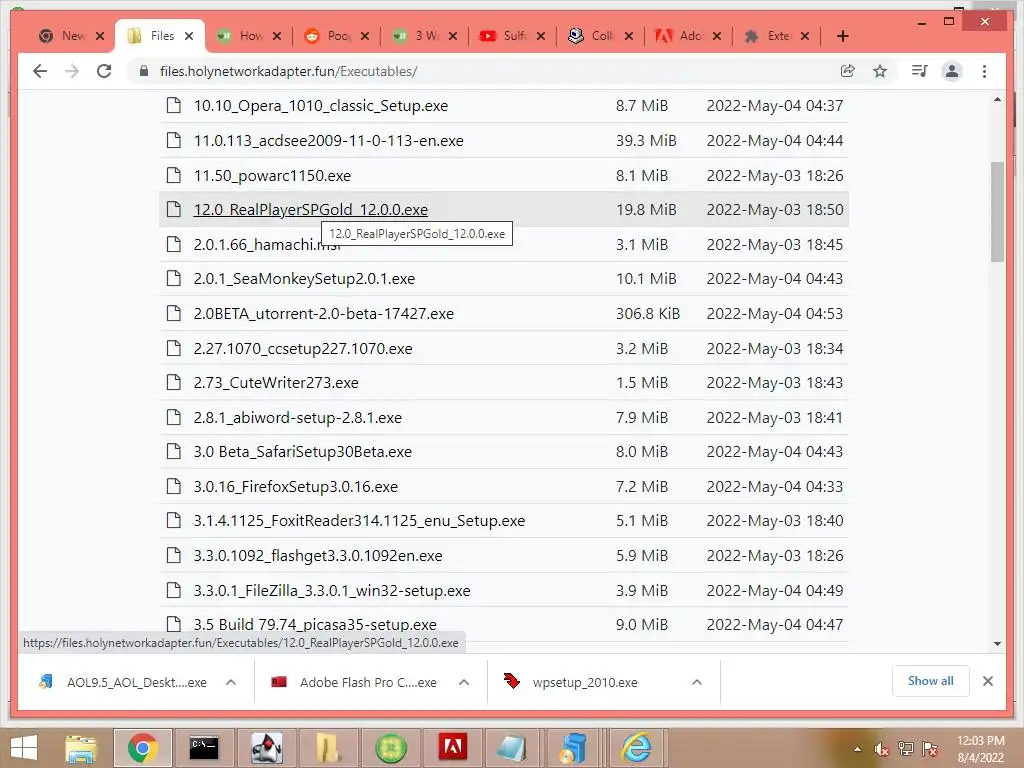The image size is (1024, 768).
Task: Select the 306.8 KiB size cell
Action: pyautogui.click(x=648, y=313)
